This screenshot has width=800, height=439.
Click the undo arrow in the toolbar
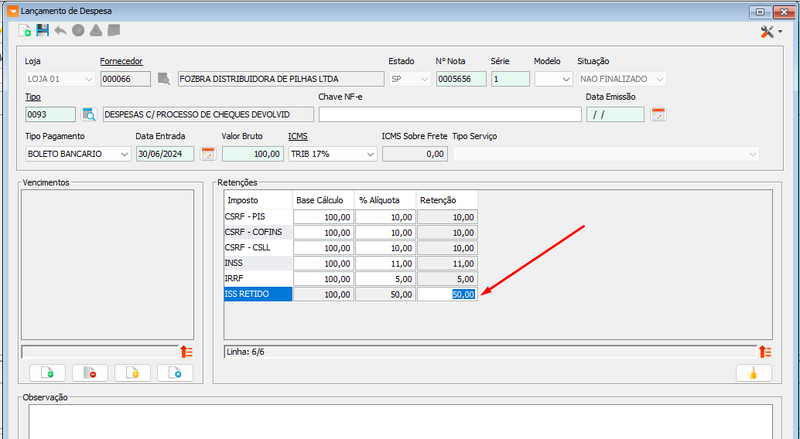[x=60, y=31]
